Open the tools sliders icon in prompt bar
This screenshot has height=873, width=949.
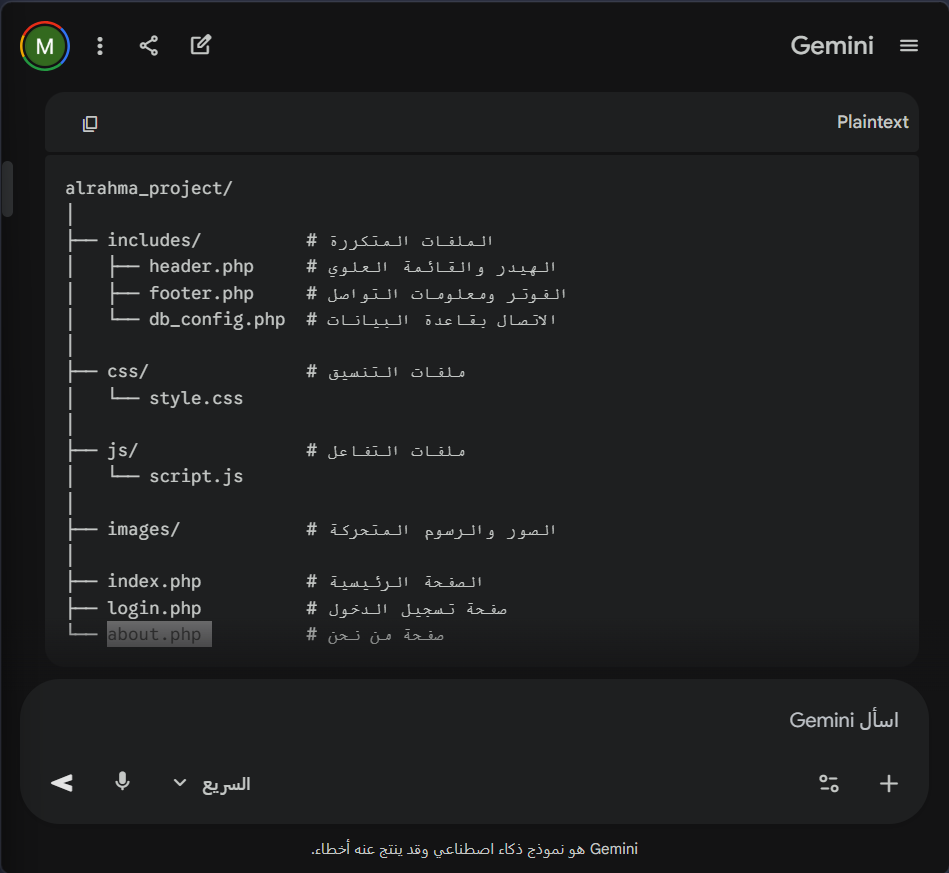[x=828, y=783]
